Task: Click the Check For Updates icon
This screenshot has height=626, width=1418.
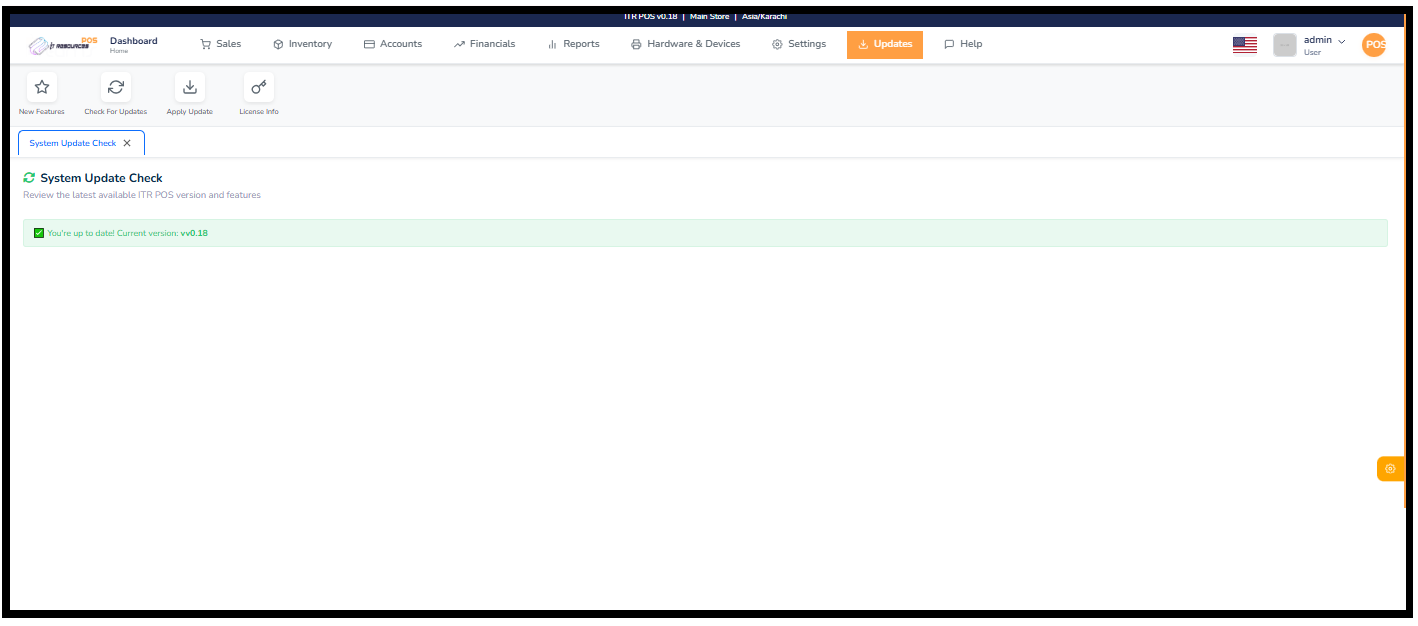Action: [x=115, y=87]
